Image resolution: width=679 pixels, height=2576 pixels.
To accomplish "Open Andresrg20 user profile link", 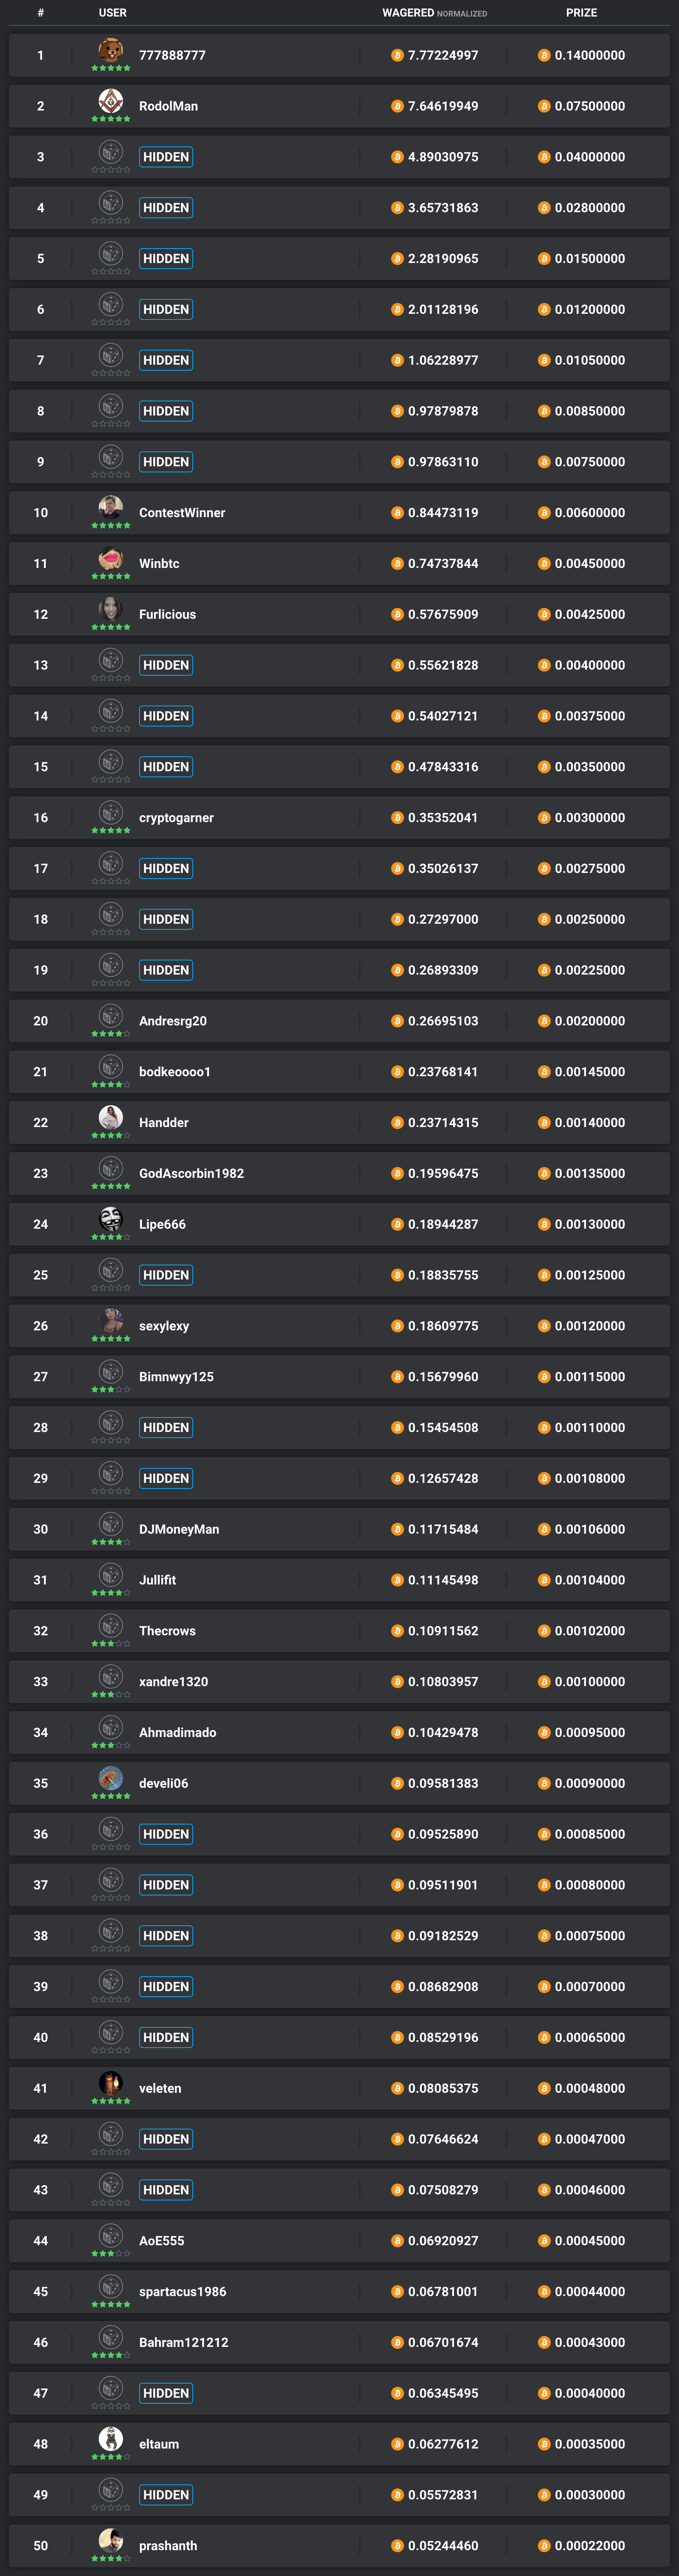I will pos(173,1021).
